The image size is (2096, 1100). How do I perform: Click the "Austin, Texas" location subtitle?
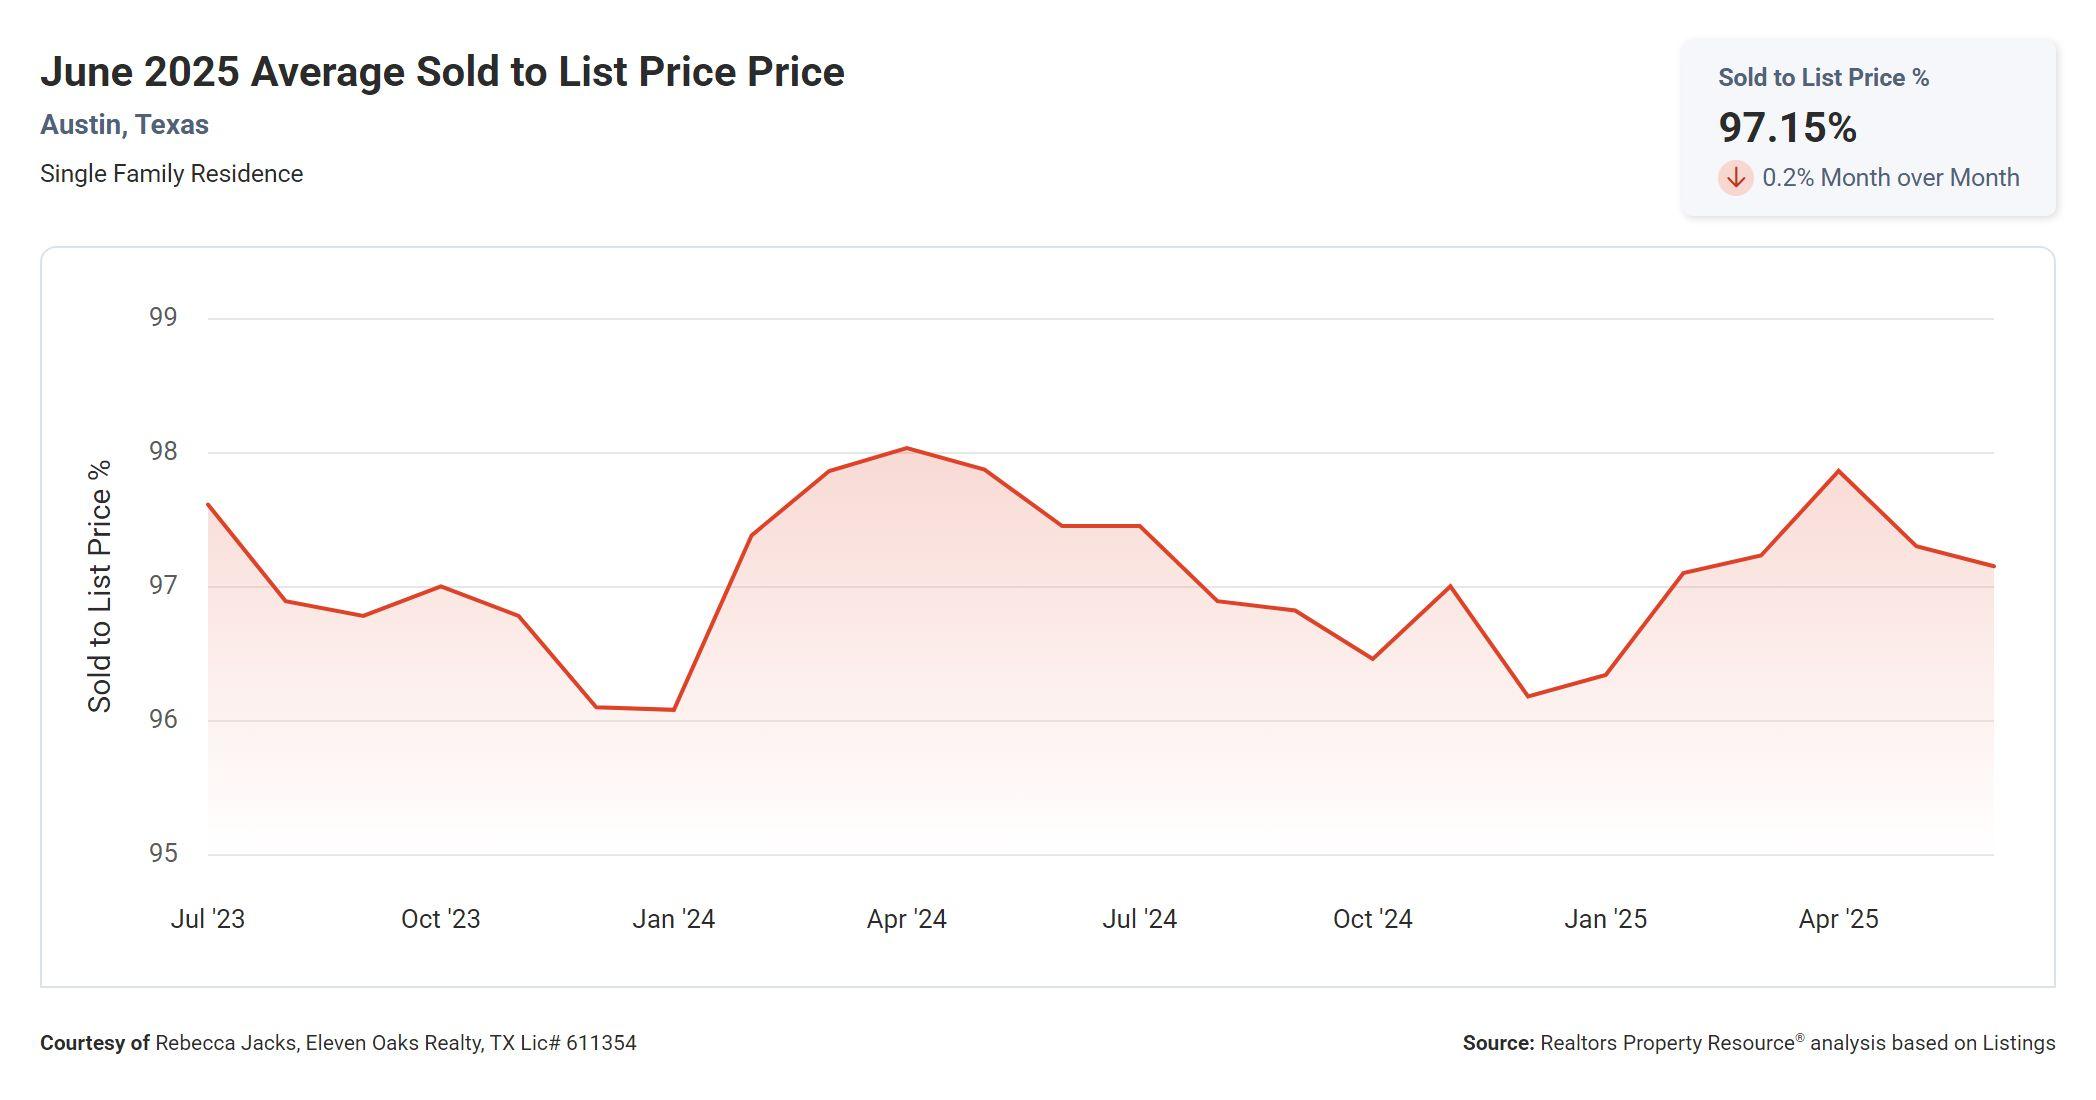pyautogui.click(x=124, y=125)
